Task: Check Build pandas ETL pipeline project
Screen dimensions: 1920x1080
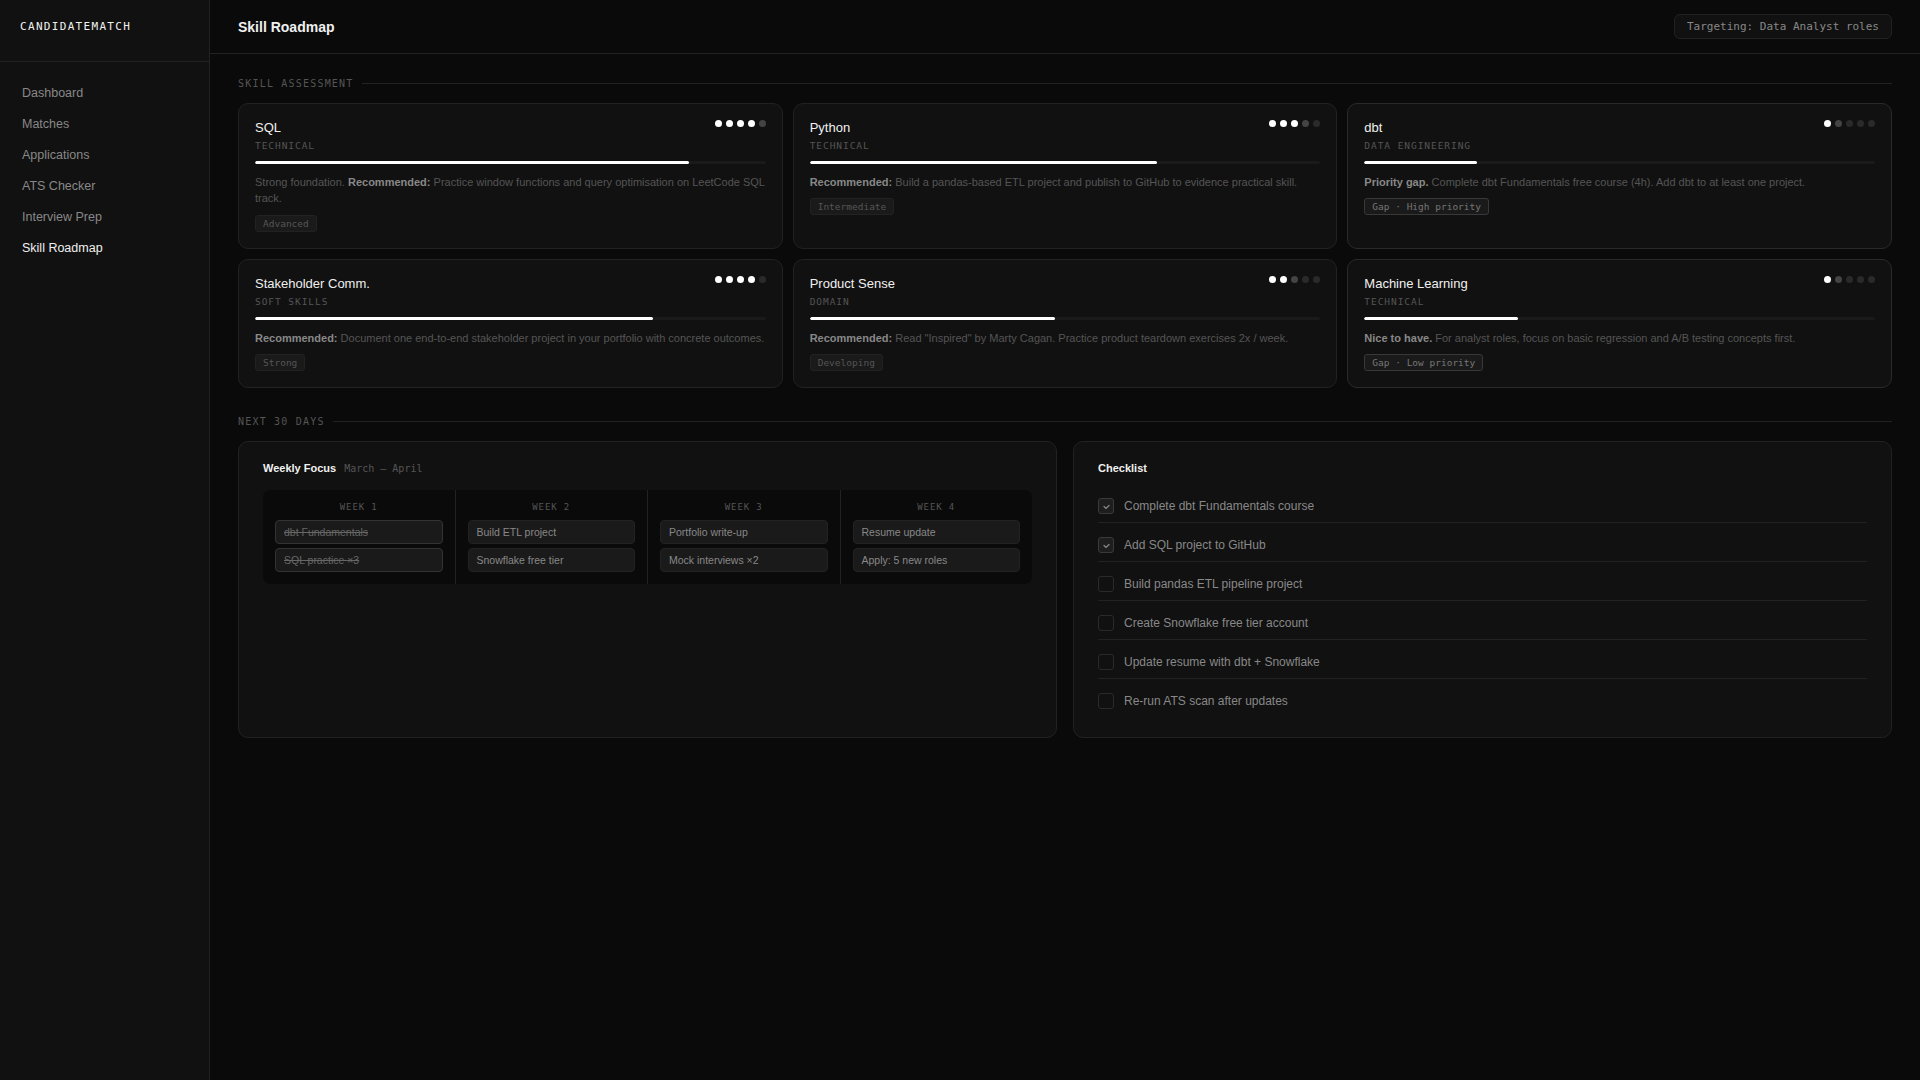Action: click(1106, 585)
